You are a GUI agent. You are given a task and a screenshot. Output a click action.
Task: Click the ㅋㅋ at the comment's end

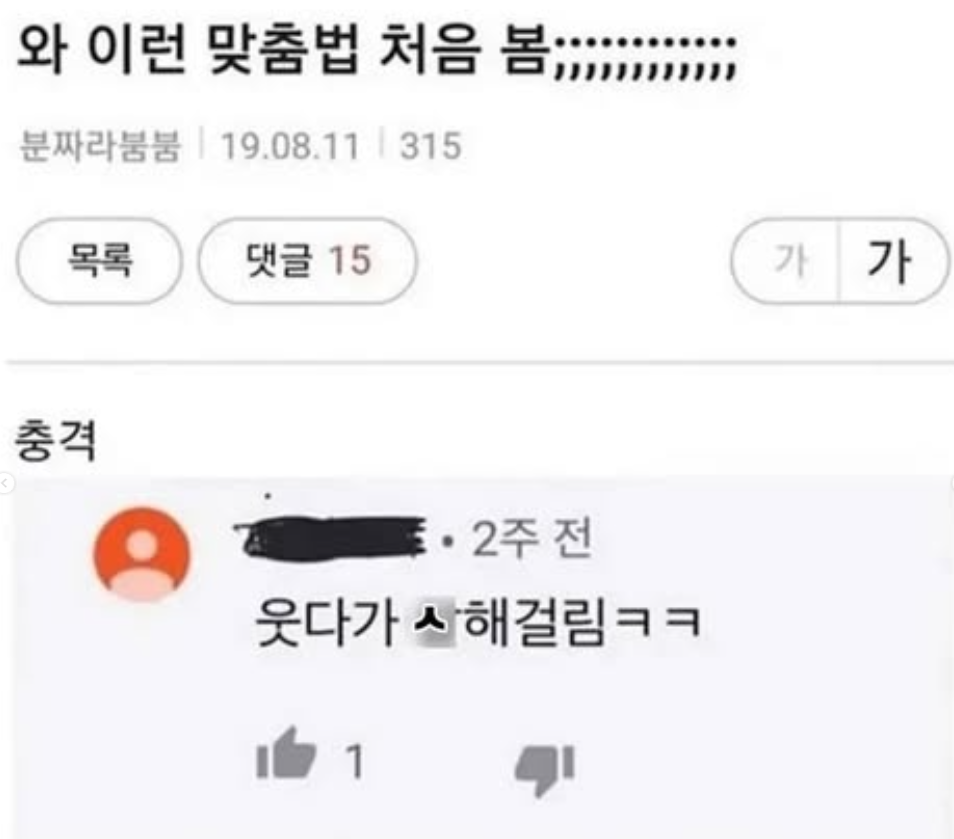pos(659,623)
